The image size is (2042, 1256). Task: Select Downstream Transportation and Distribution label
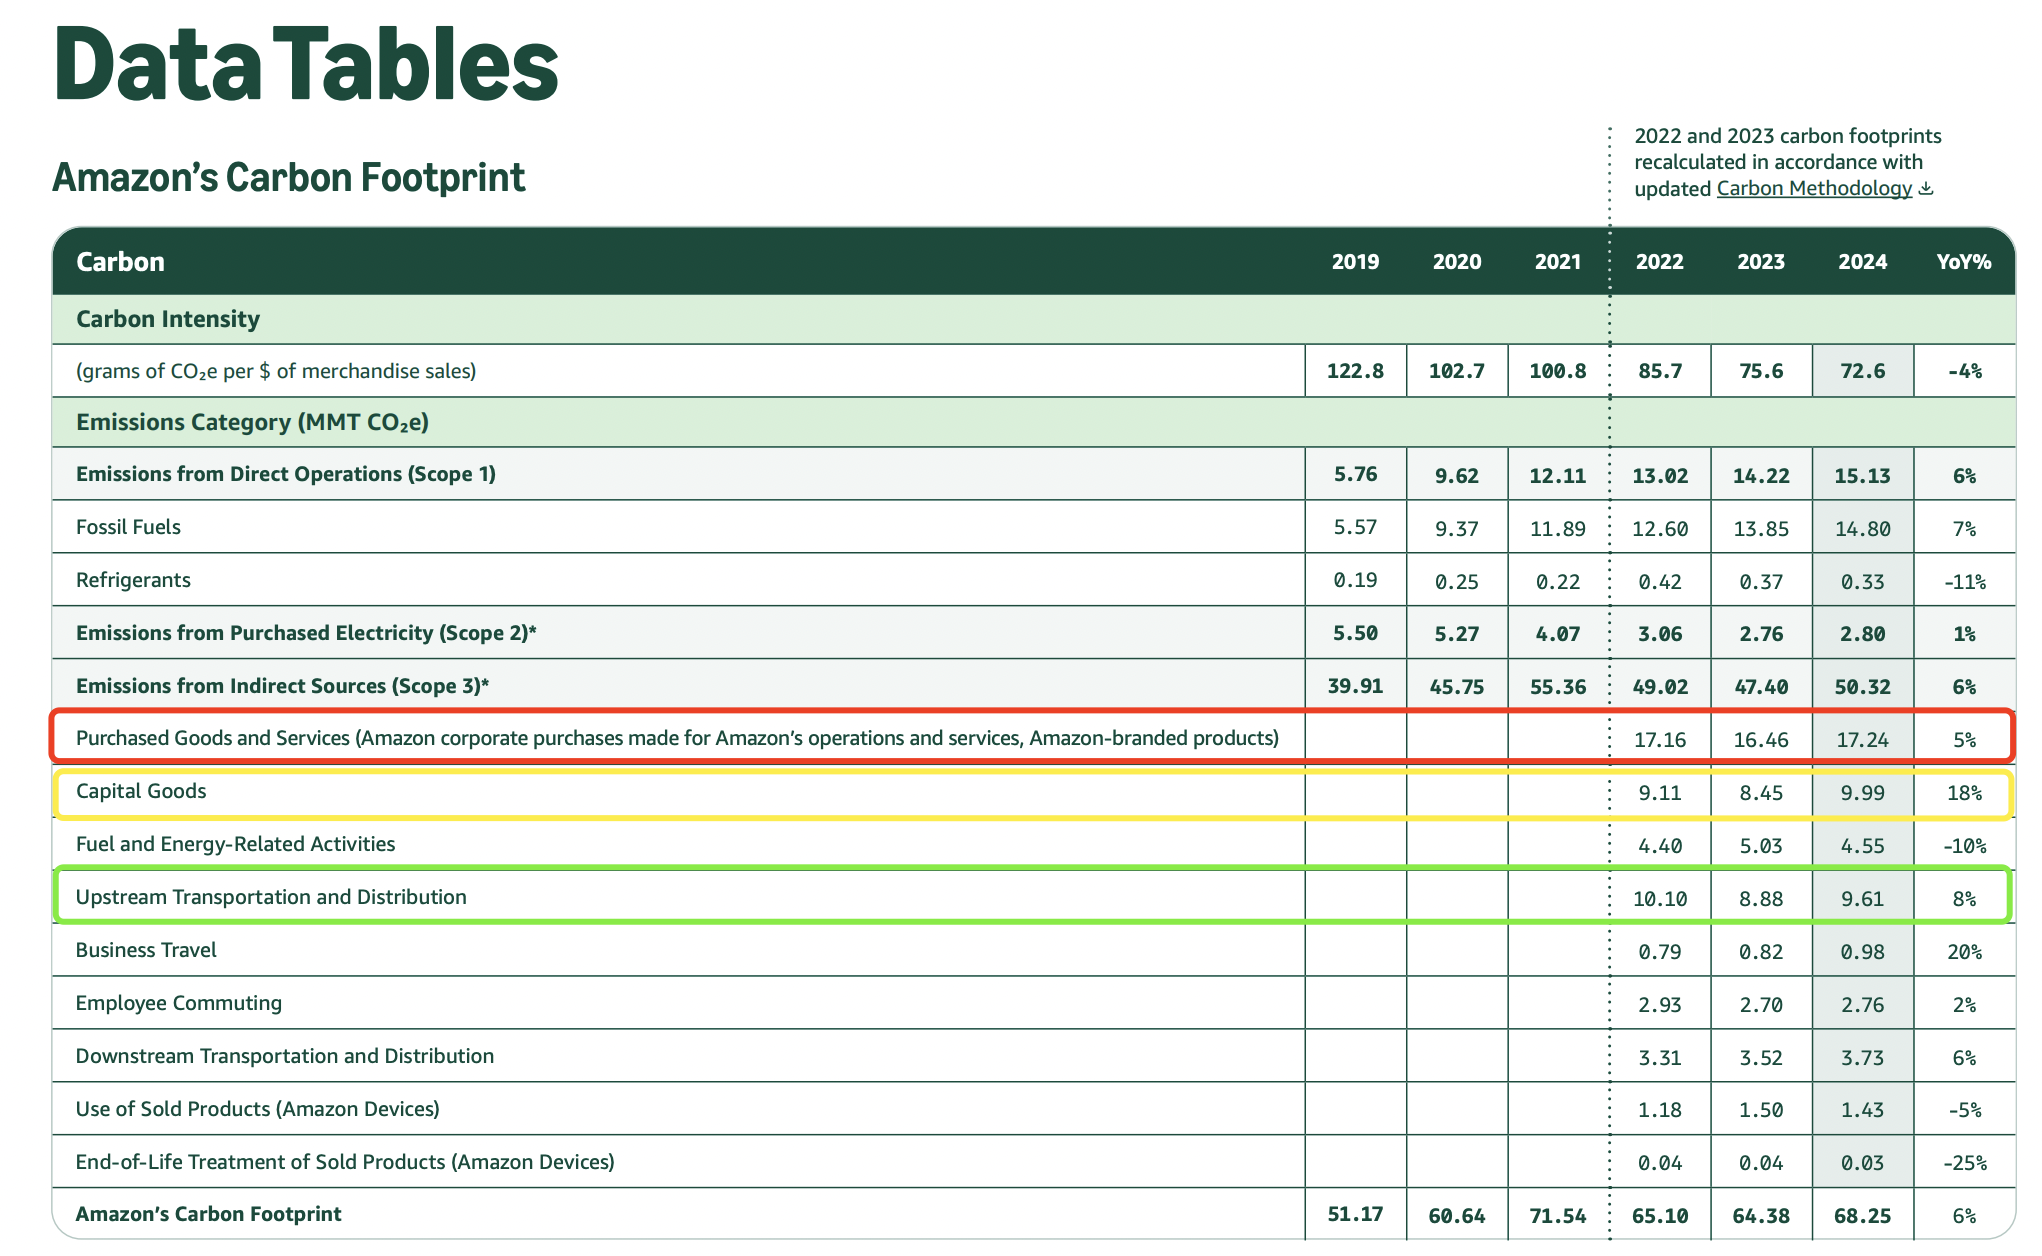pyautogui.click(x=285, y=1056)
